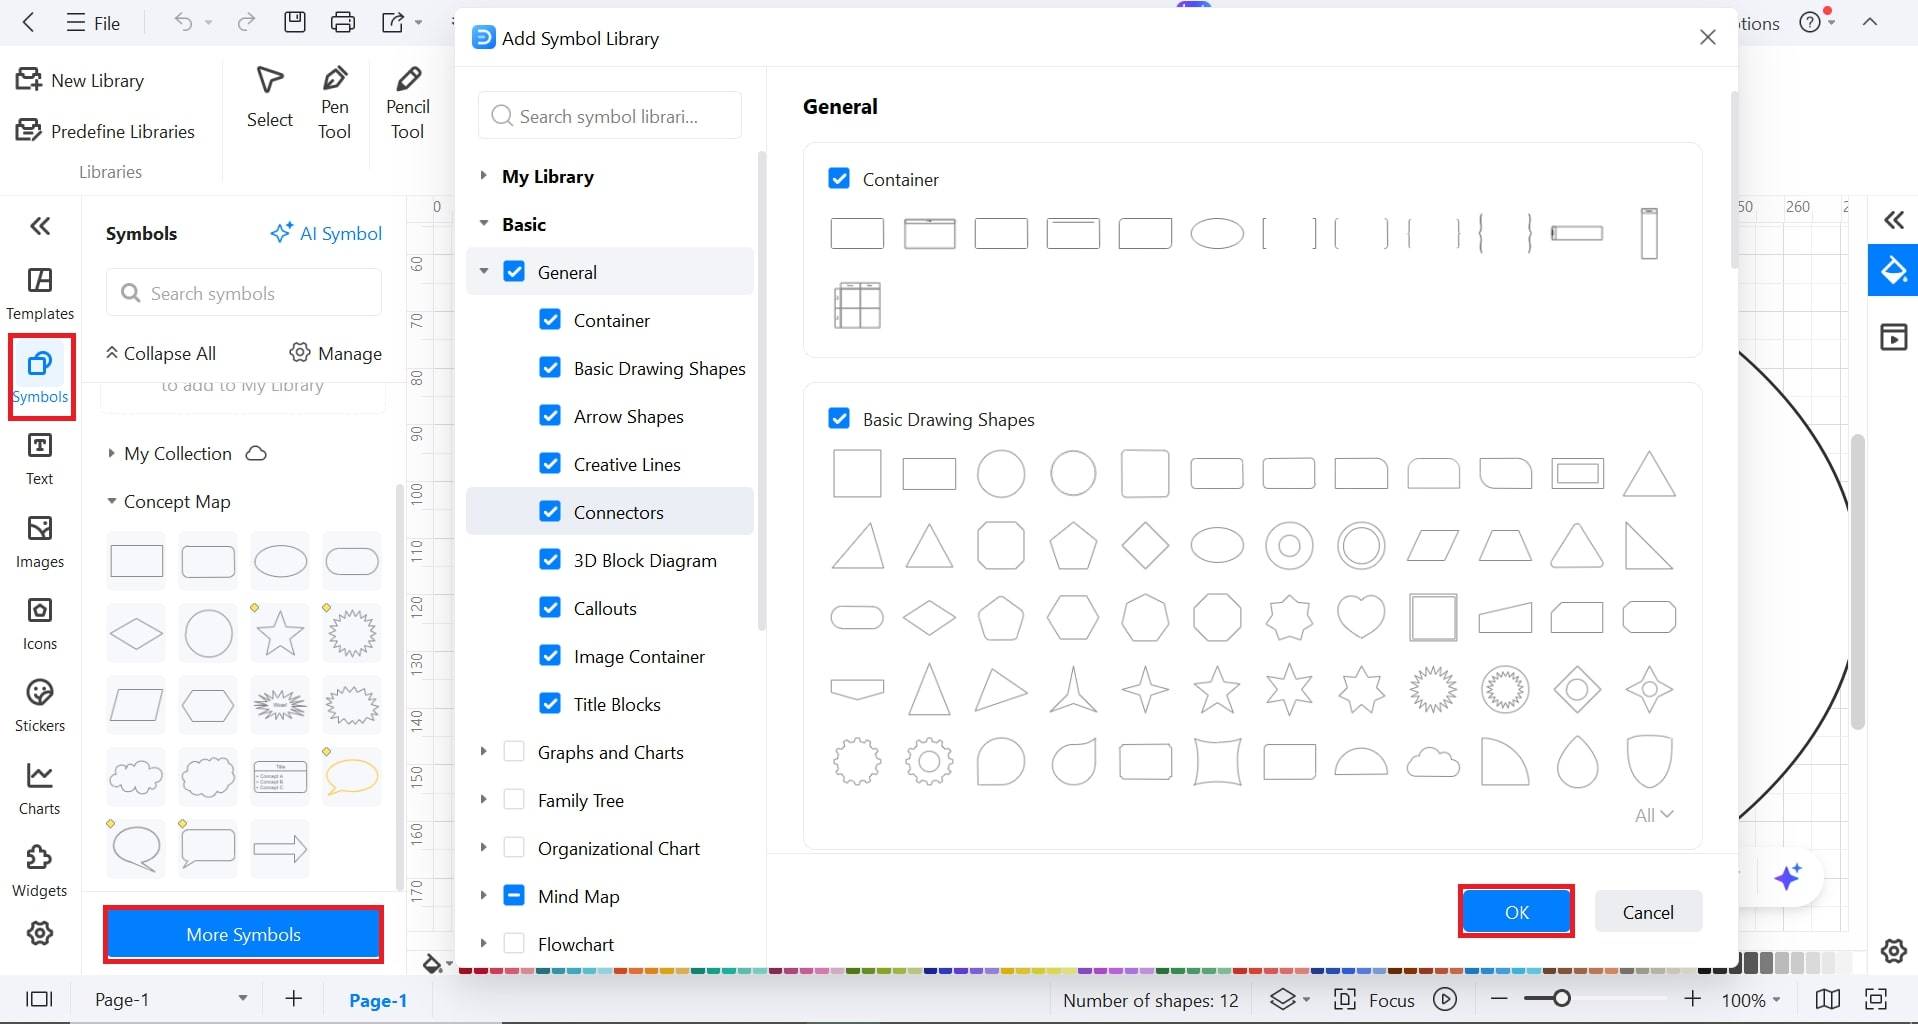Screen dimensions: 1918x1024
Task: Open the File menu
Action: click(x=93, y=22)
